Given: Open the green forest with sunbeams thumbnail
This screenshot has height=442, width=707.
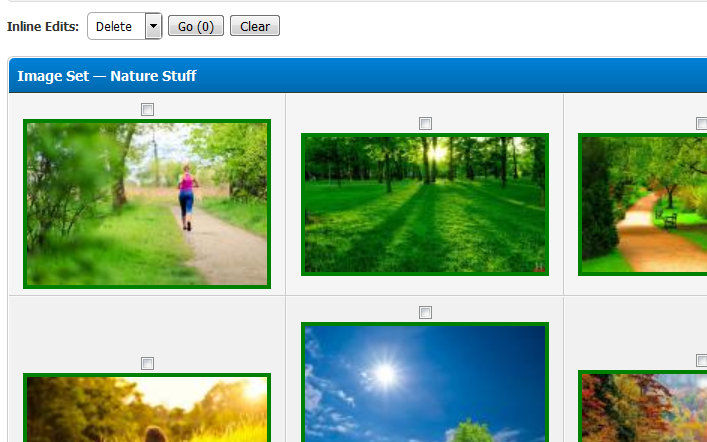Looking at the screenshot, I should tap(425, 204).
